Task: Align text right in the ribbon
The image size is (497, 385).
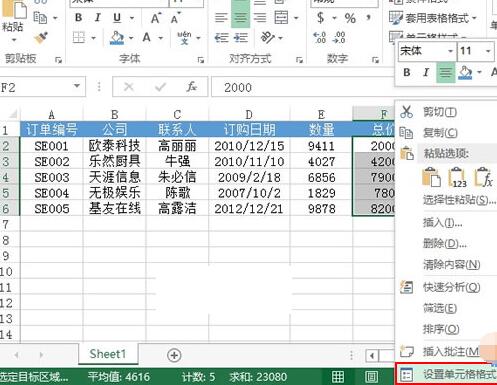Action: (x=260, y=17)
